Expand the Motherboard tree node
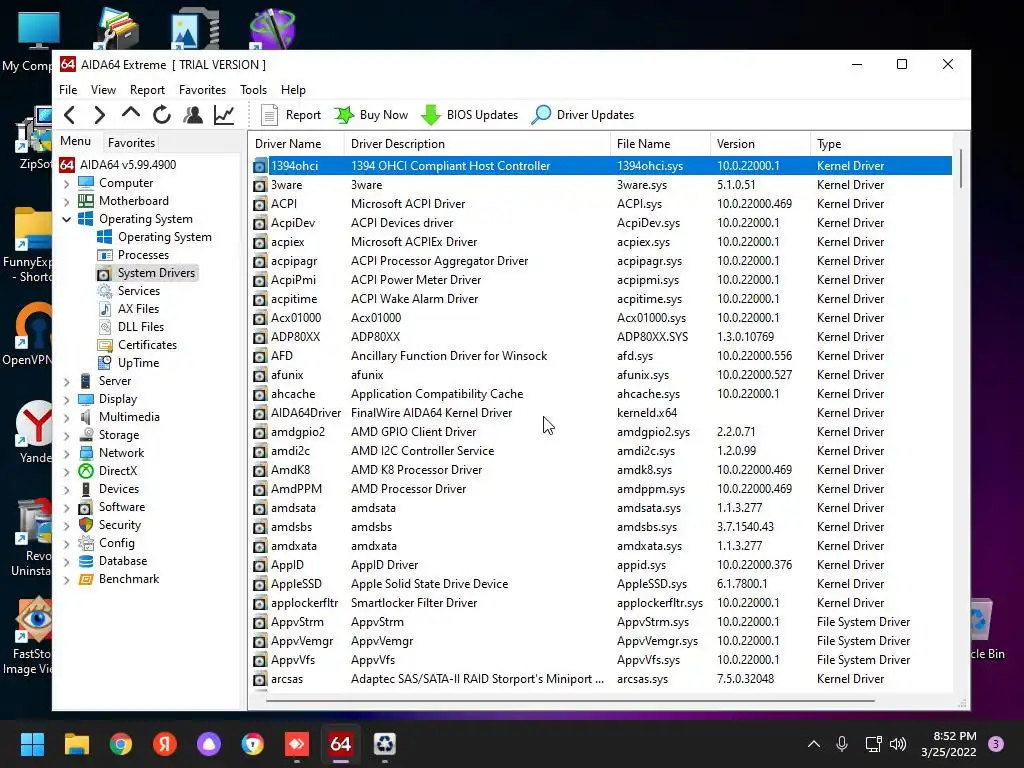The image size is (1024, 768). pyautogui.click(x=67, y=202)
